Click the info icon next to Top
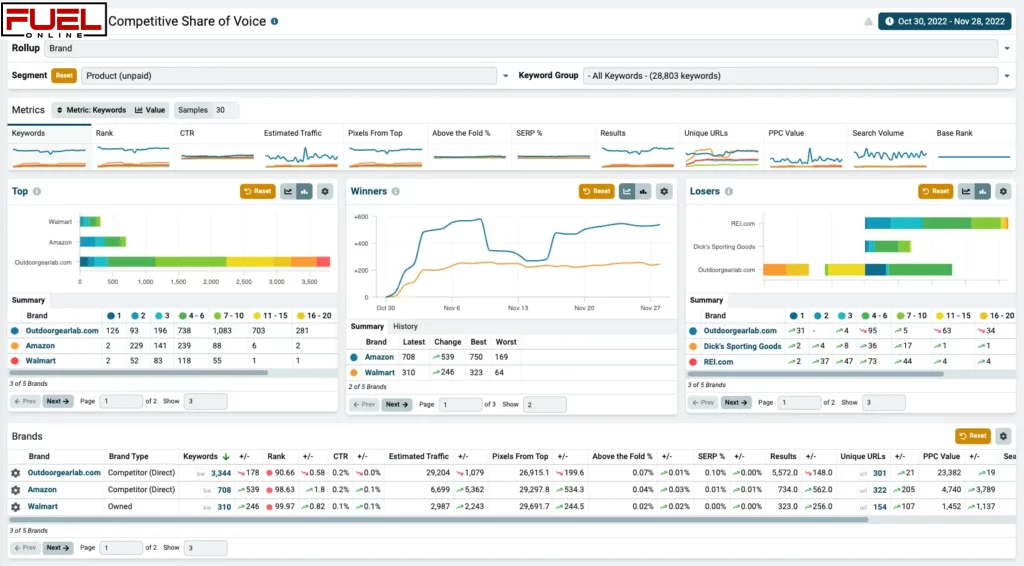The height and width of the screenshot is (566, 1024). (37, 191)
